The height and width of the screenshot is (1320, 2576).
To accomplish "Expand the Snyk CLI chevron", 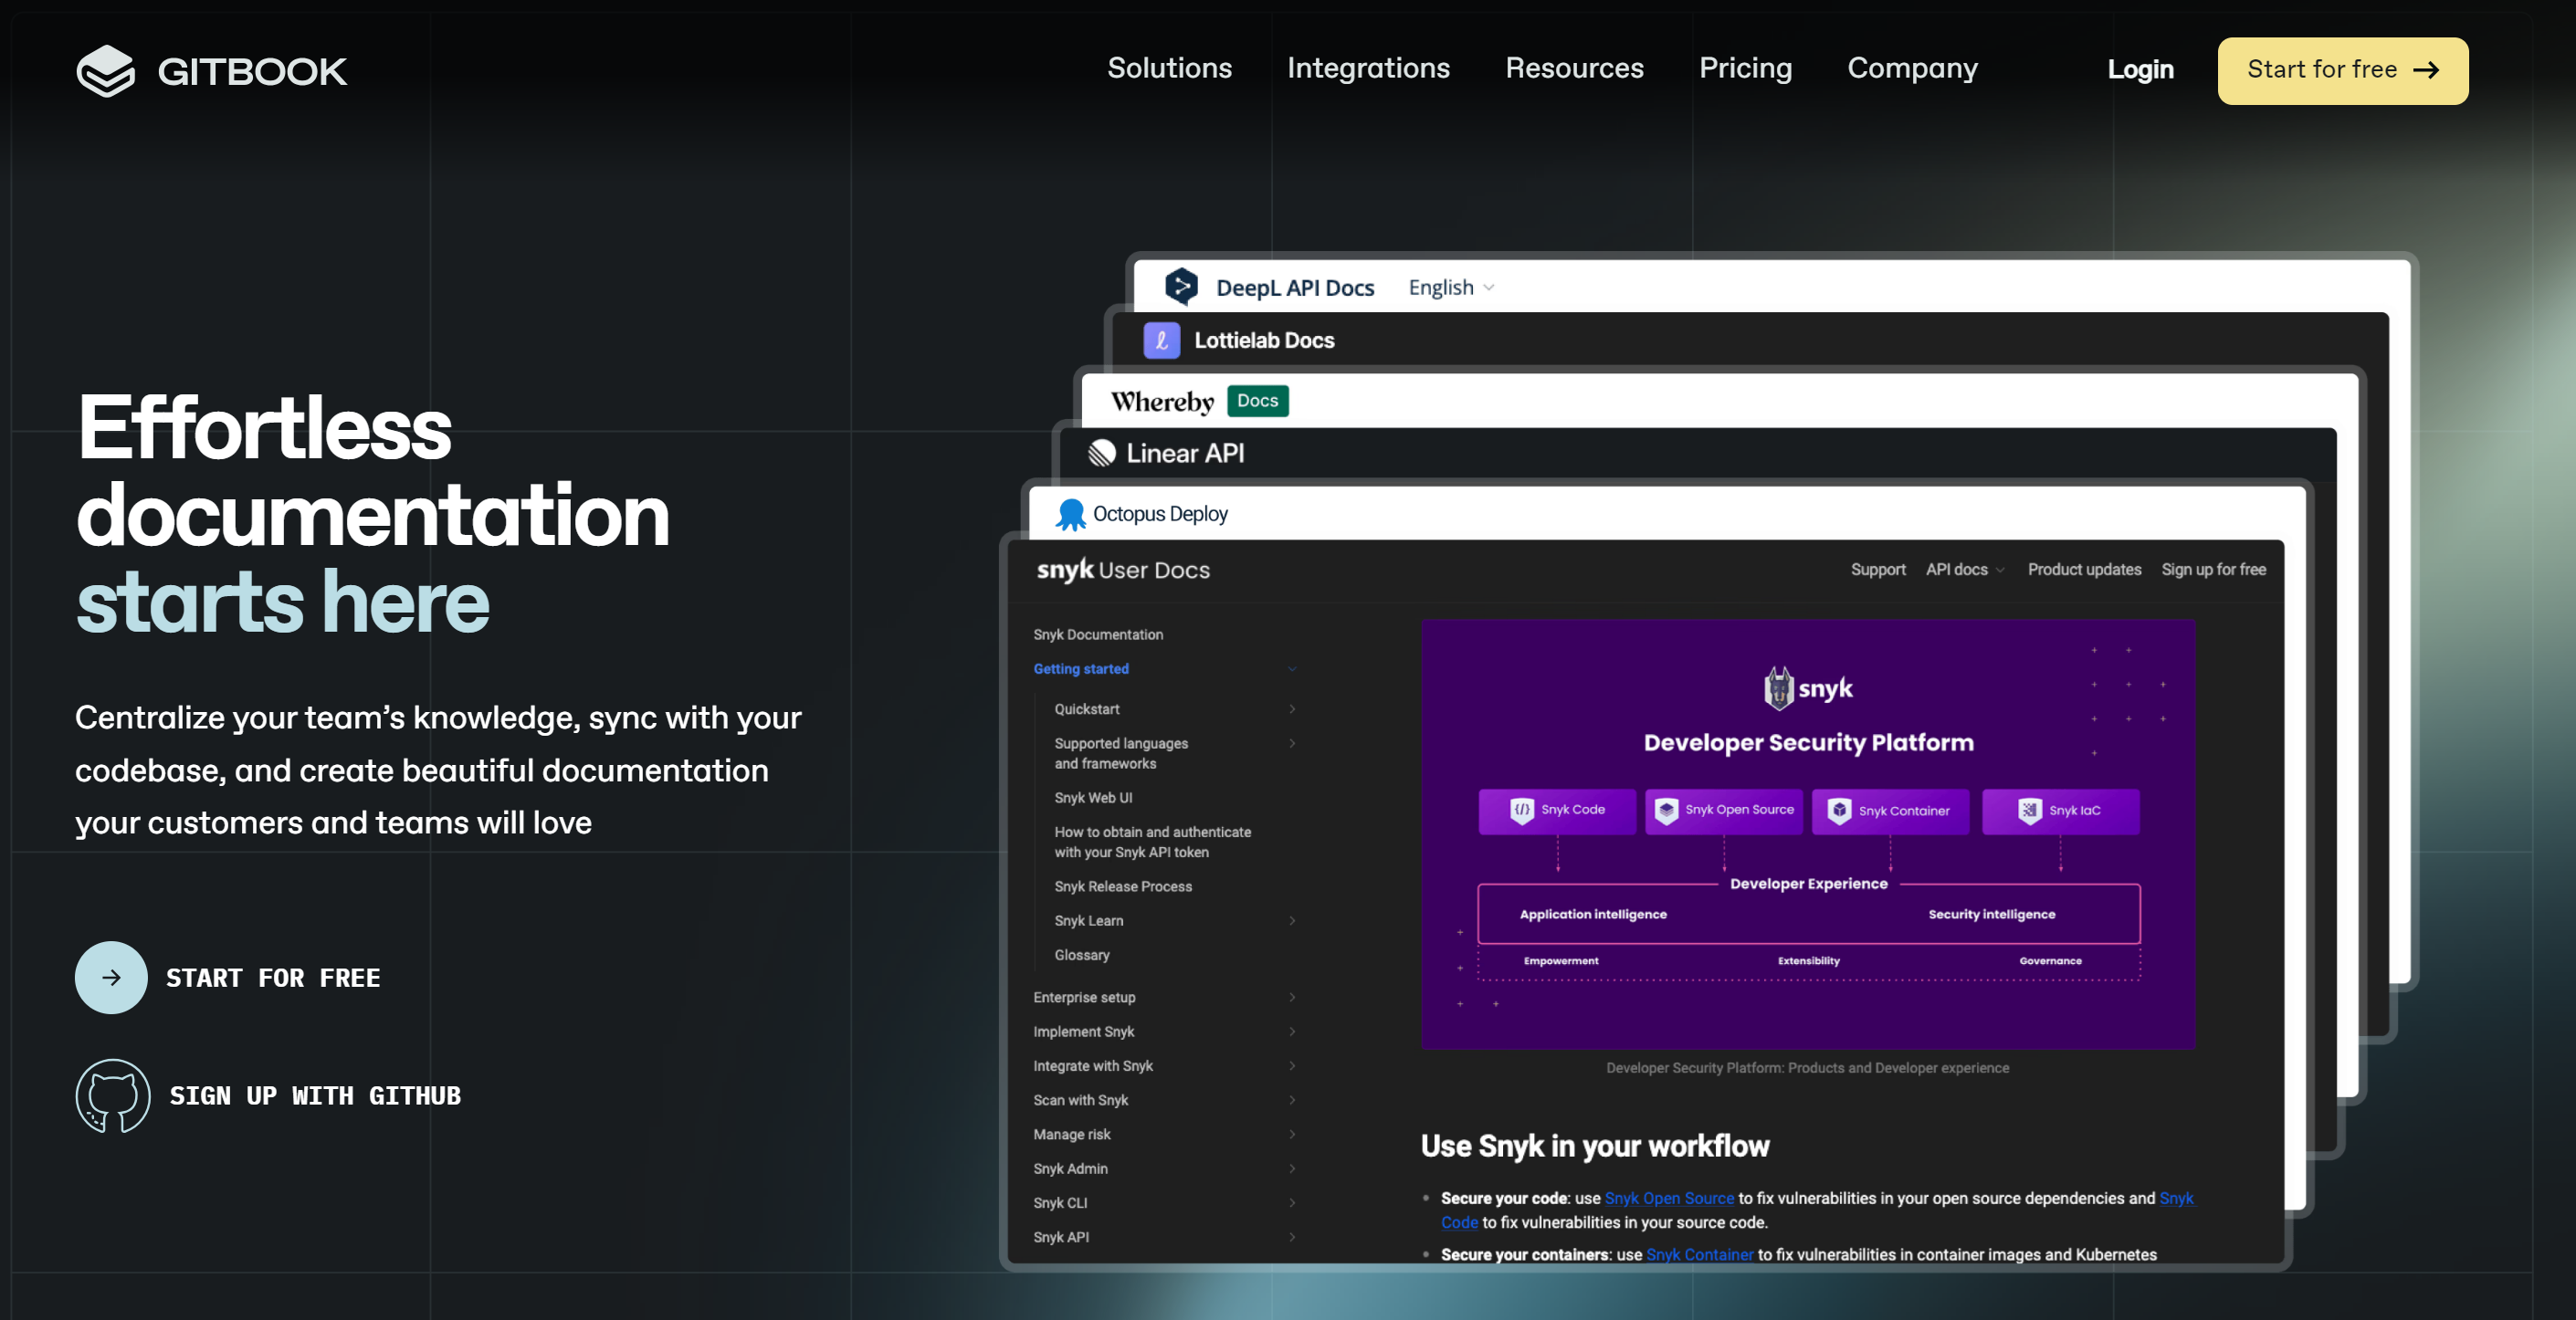I will tap(1291, 1203).
